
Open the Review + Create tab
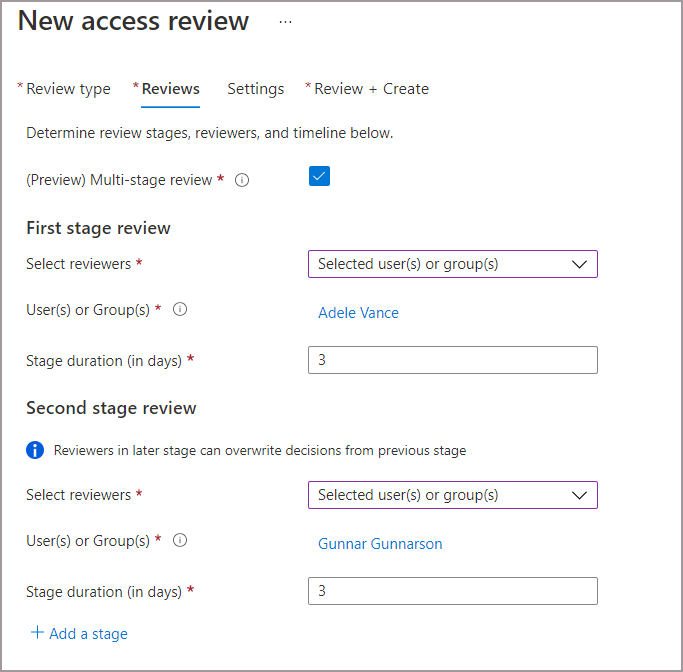click(371, 89)
